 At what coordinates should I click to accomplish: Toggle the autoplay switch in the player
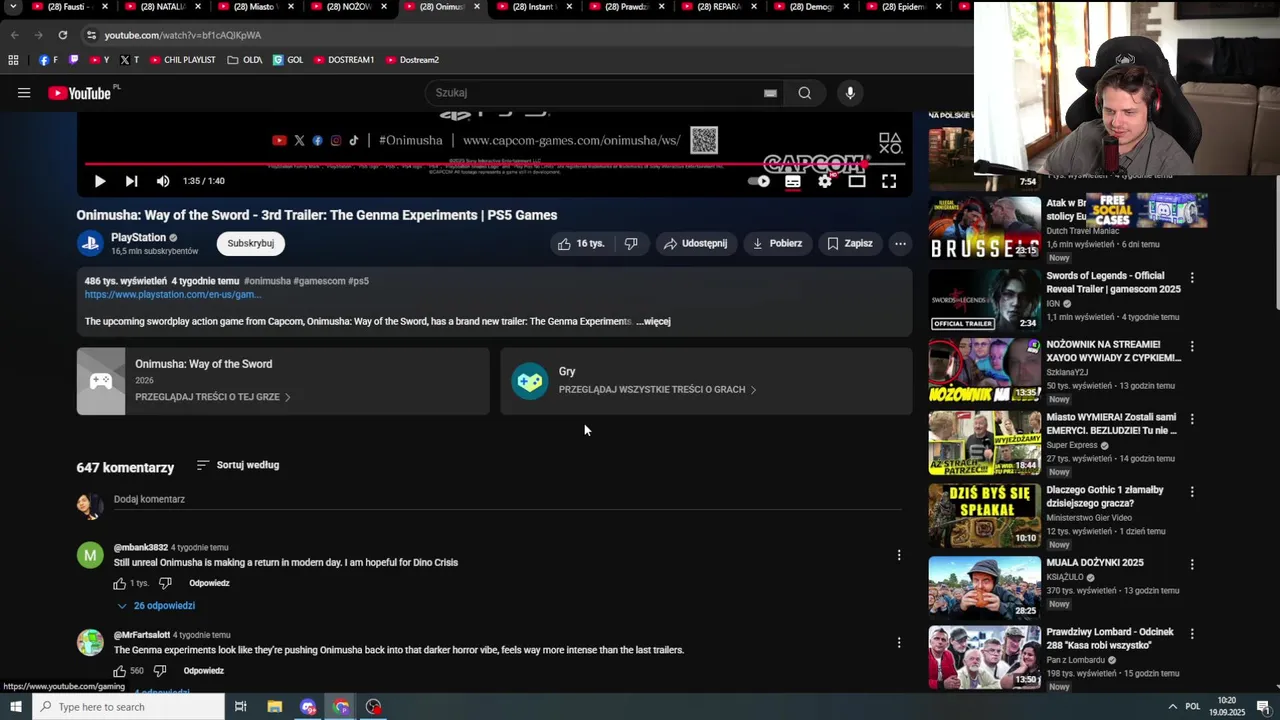tap(759, 181)
